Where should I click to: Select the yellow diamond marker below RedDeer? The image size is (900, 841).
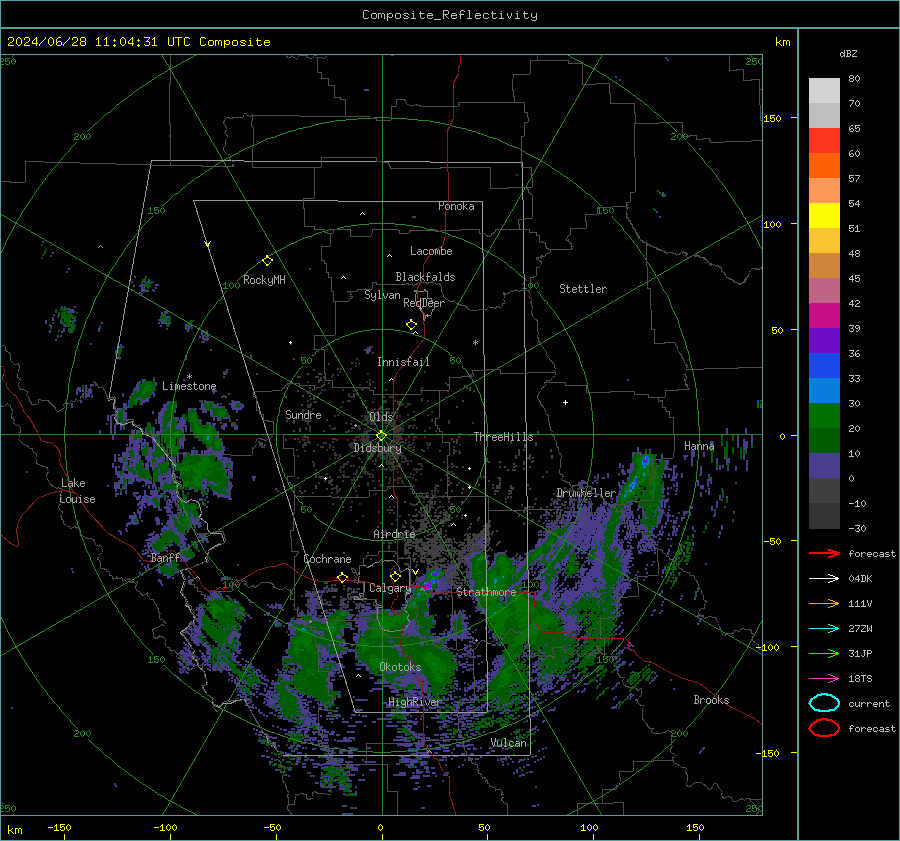[x=411, y=325]
